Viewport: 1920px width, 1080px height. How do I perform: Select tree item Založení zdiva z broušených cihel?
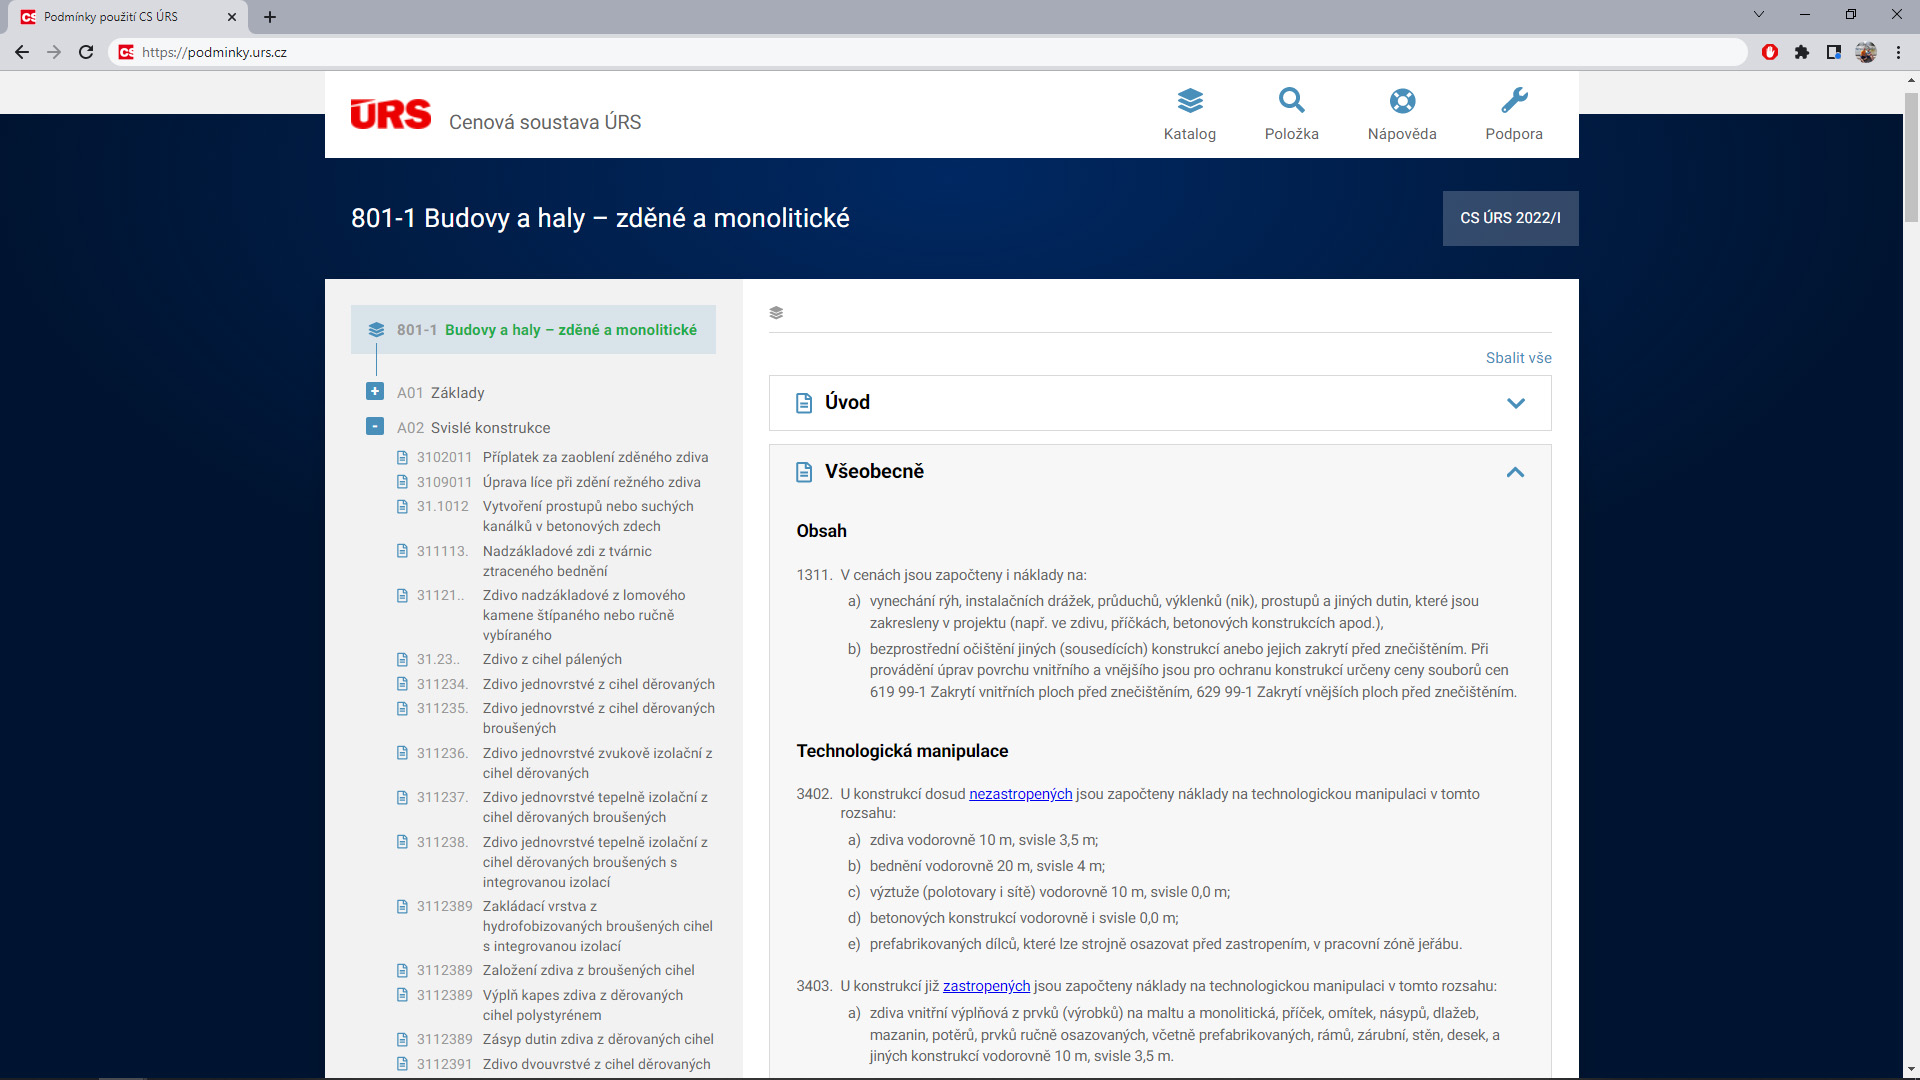click(x=588, y=970)
